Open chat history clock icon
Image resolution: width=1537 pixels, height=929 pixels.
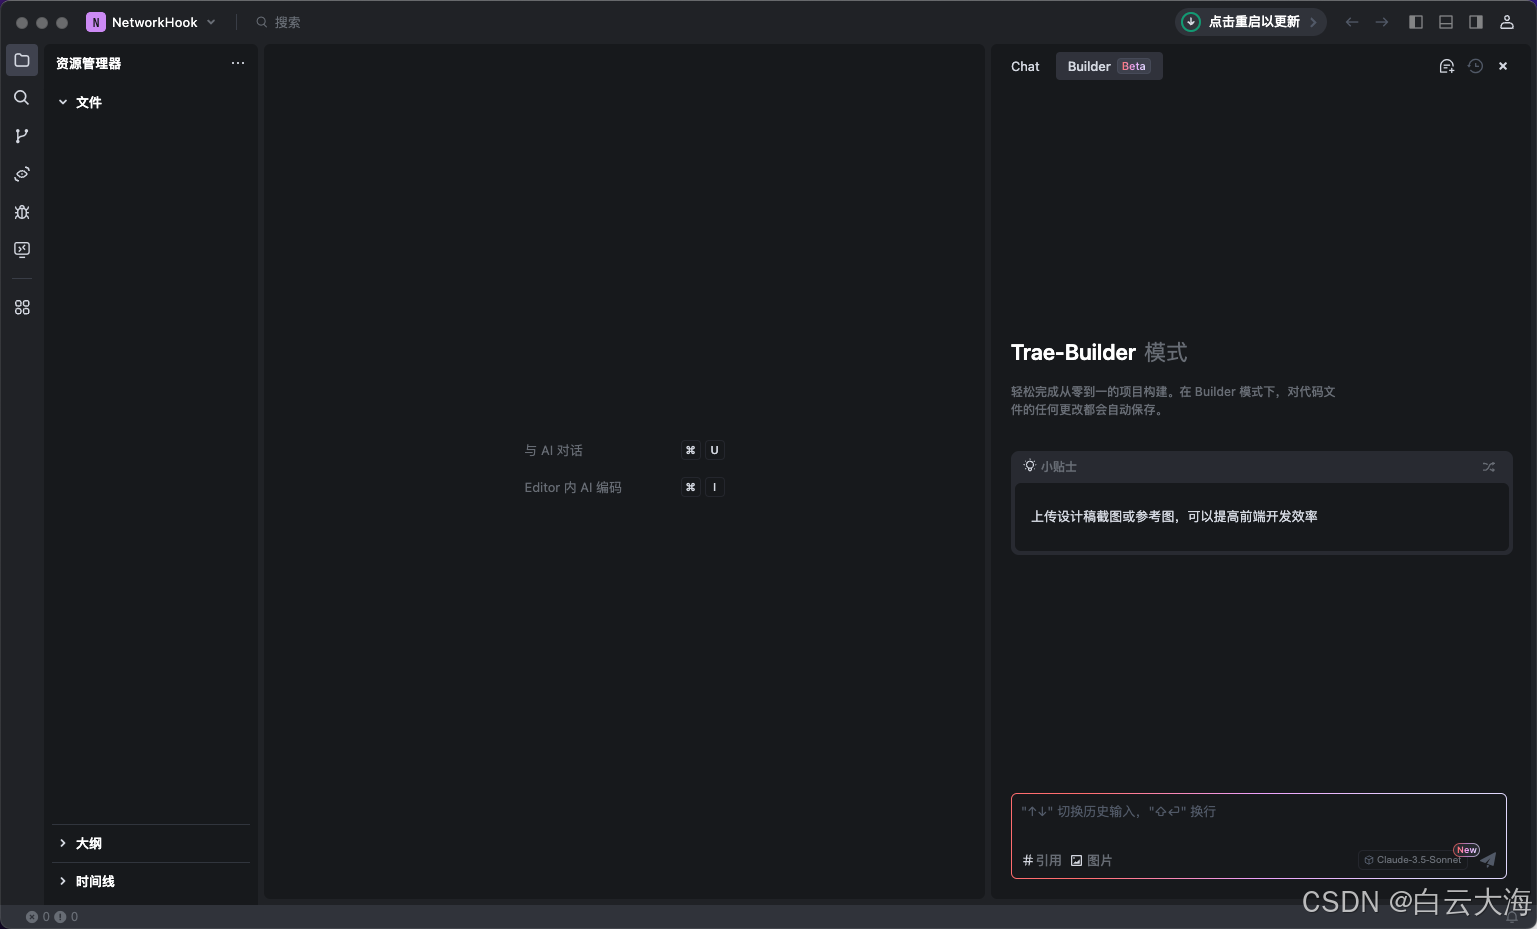click(x=1475, y=66)
